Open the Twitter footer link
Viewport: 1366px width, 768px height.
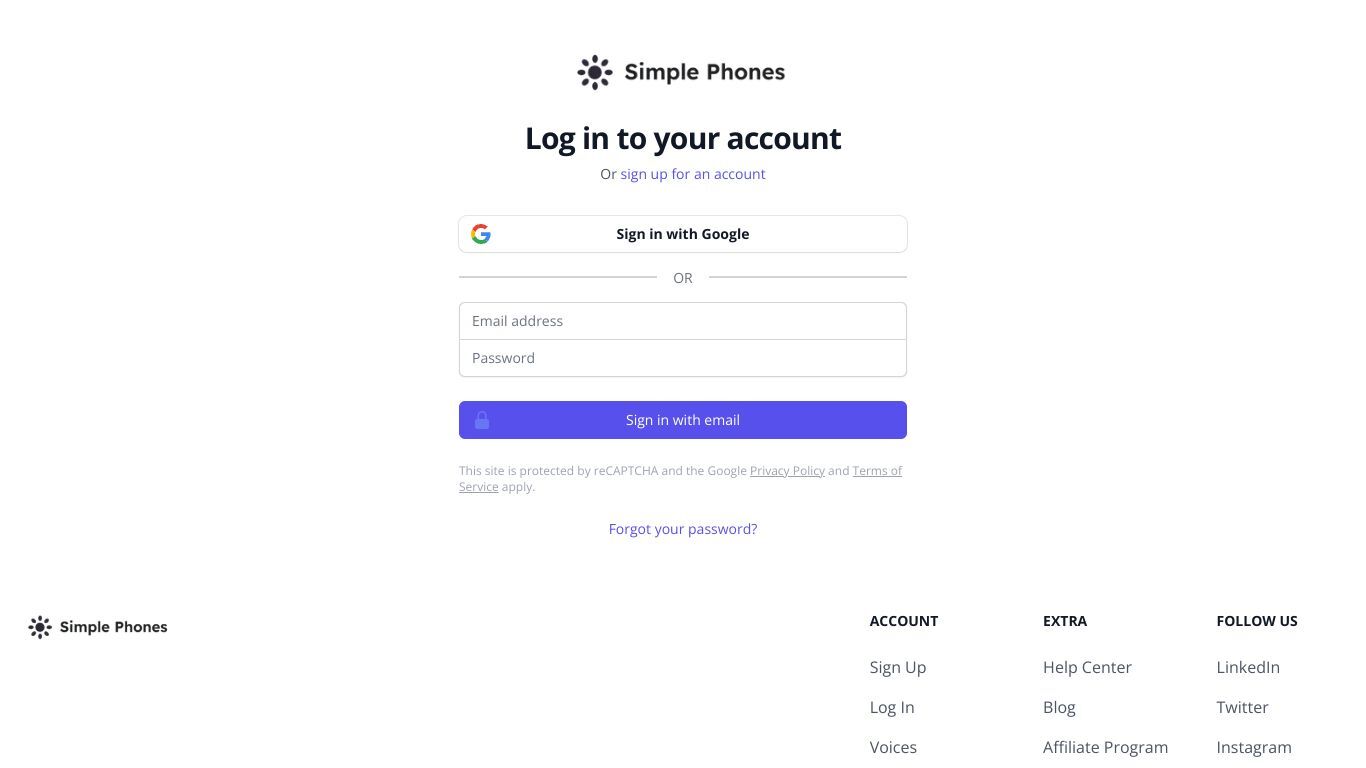pyautogui.click(x=1242, y=707)
